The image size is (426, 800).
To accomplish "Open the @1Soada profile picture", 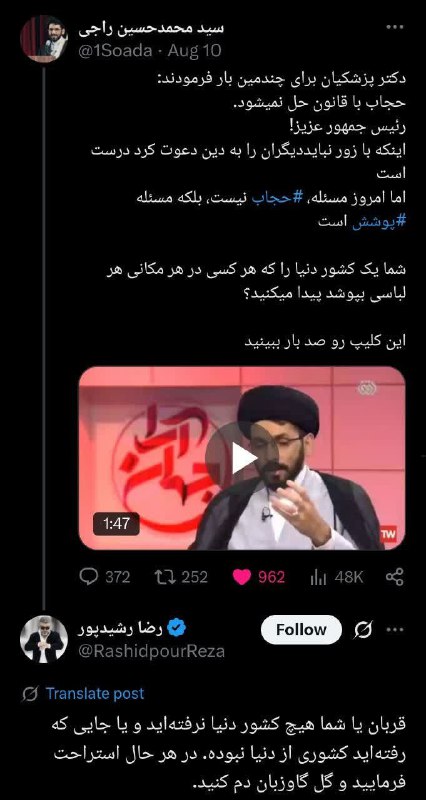I will click(43, 39).
